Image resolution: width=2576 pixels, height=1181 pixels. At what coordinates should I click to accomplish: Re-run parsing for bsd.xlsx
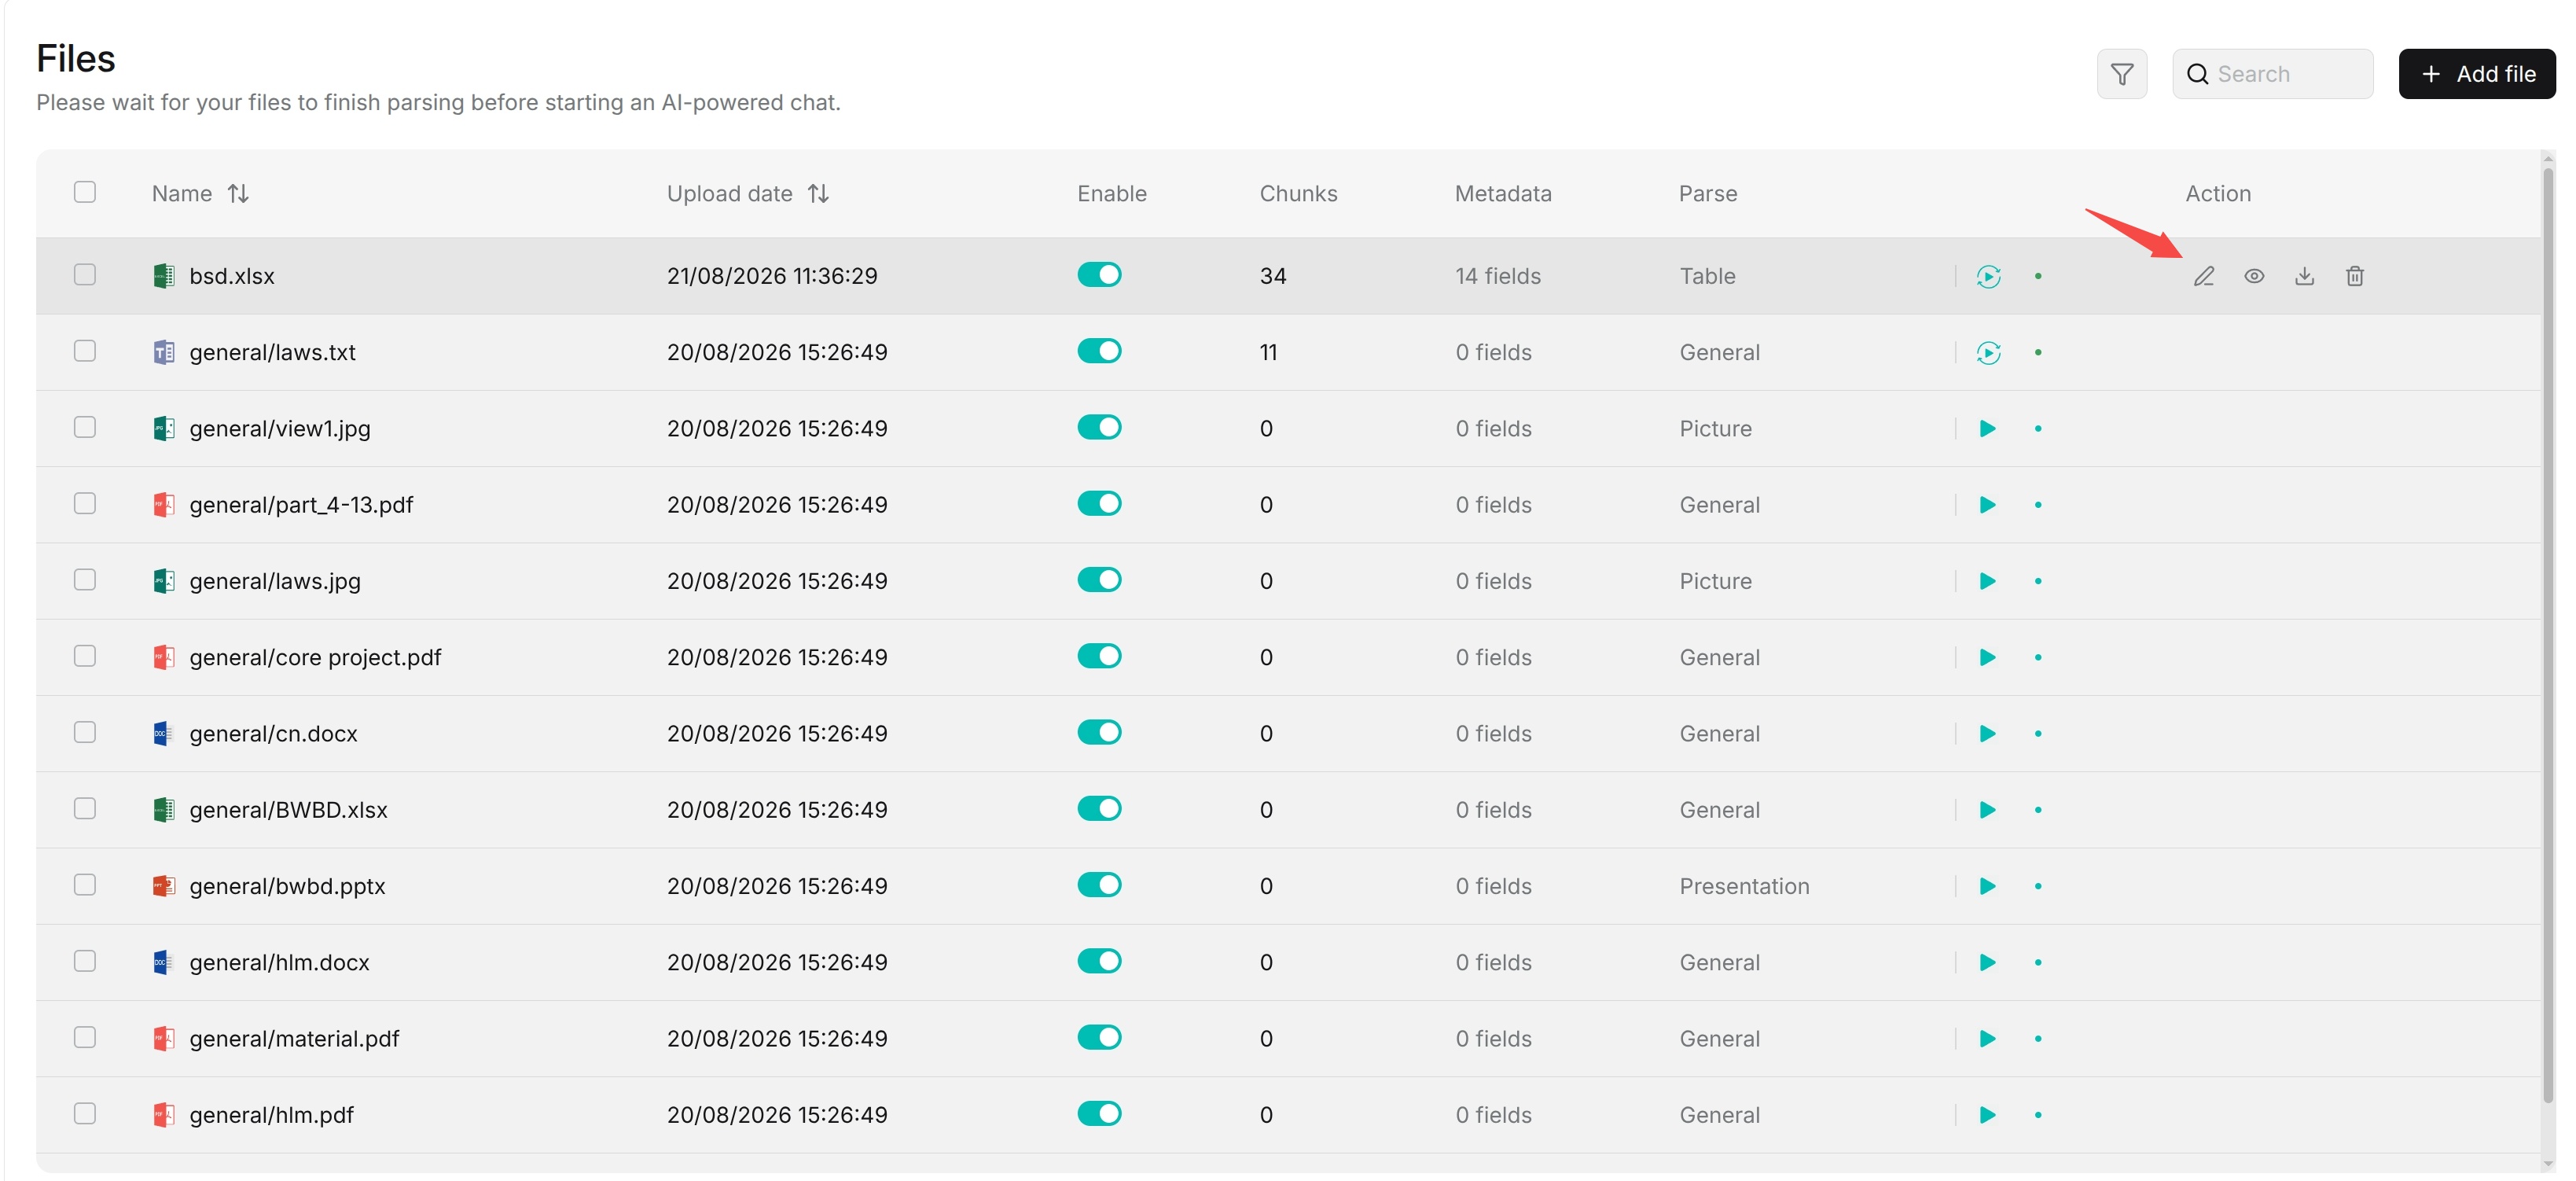click(1988, 276)
